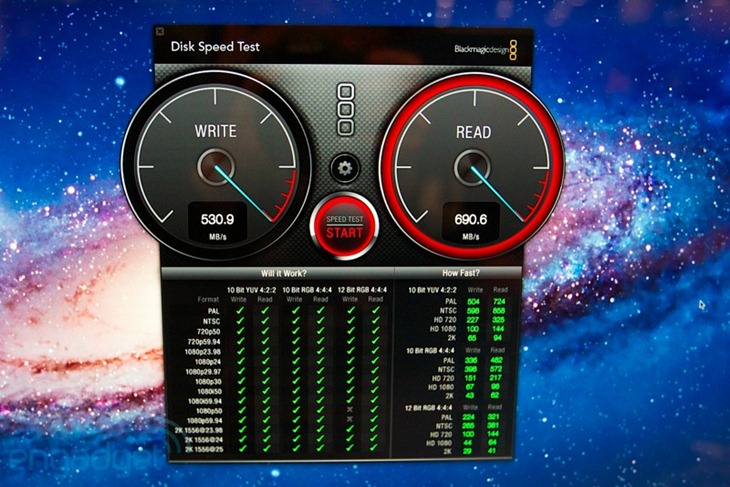
Task: Click '12 Bit RGB 4:4:4' header in How Fast
Action: pos(428,408)
